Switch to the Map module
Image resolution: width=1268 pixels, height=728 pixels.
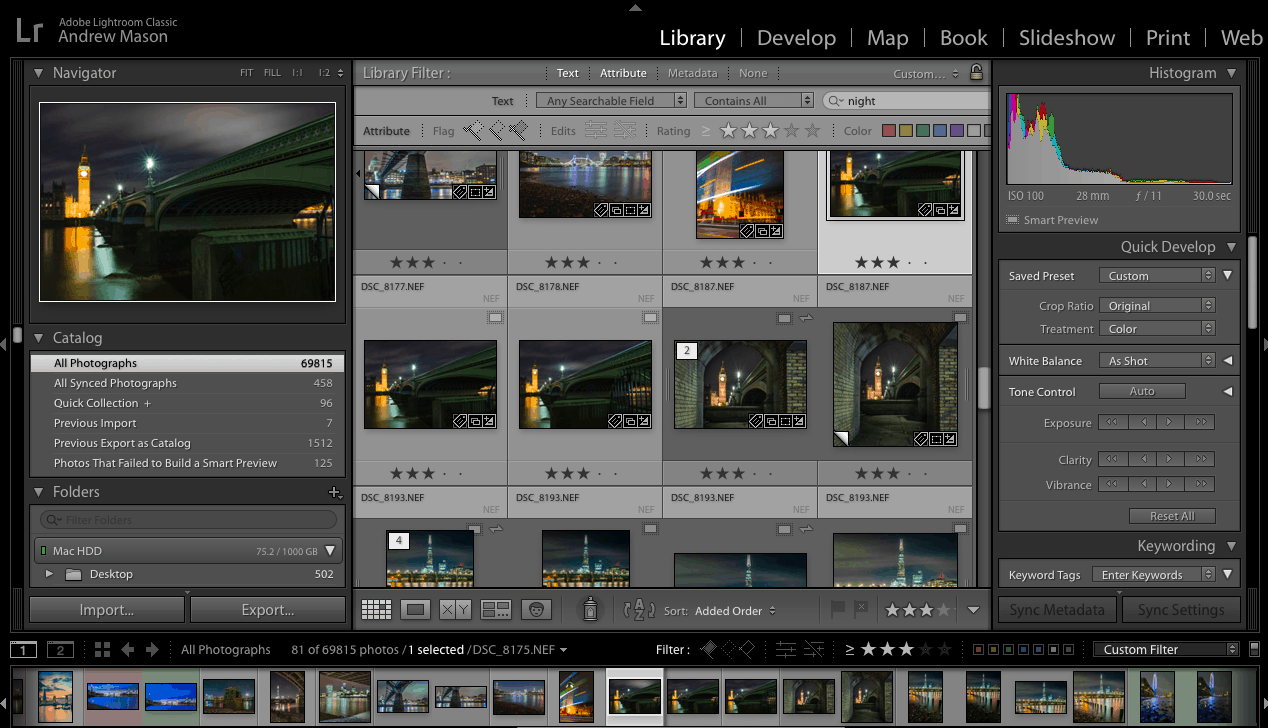[888, 38]
